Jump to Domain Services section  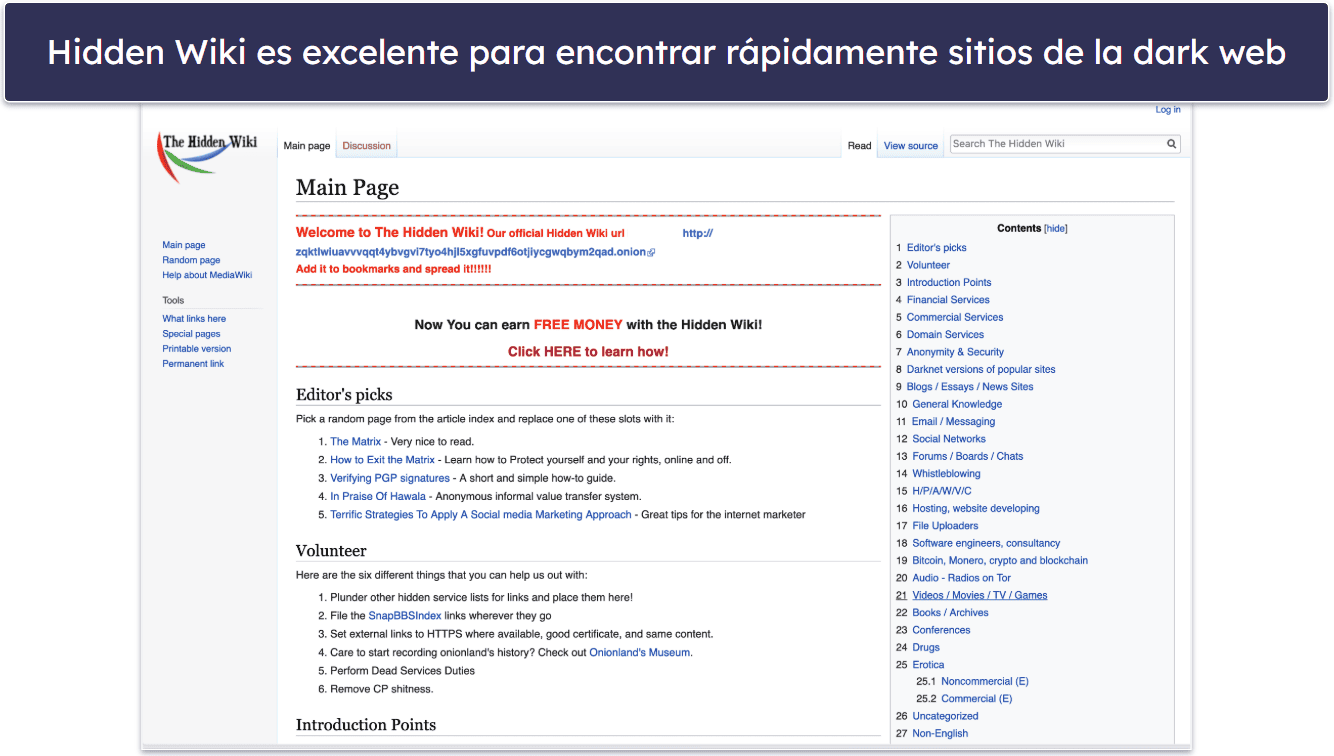click(x=945, y=335)
